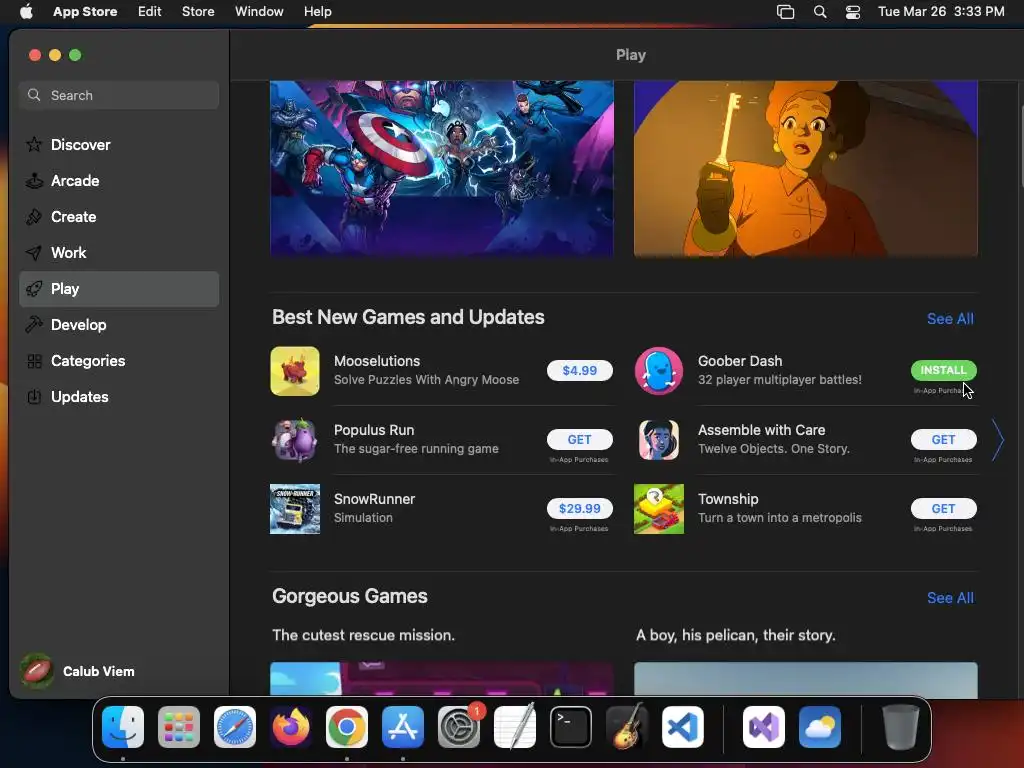Click the App Store search field
The width and height of the screenshot is (1024, 768).
click(119, 95)
